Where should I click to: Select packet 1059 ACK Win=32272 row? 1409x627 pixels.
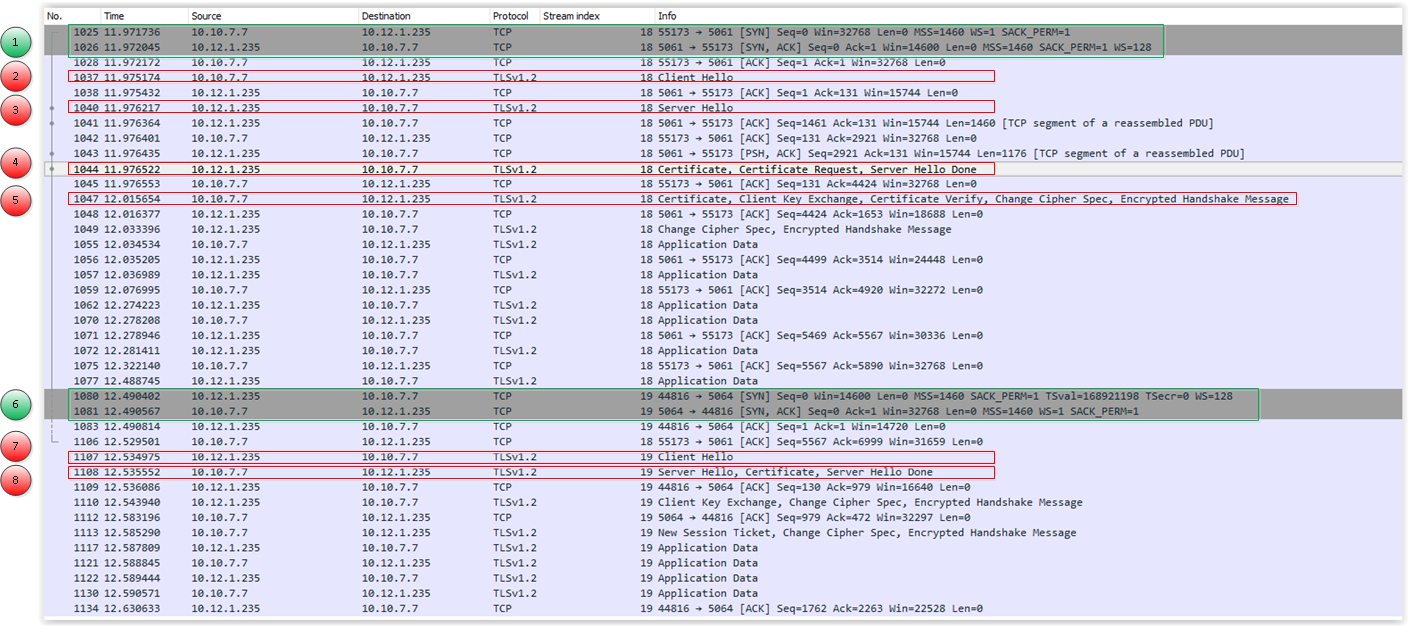pyautogui.click(x=722, y=290)
